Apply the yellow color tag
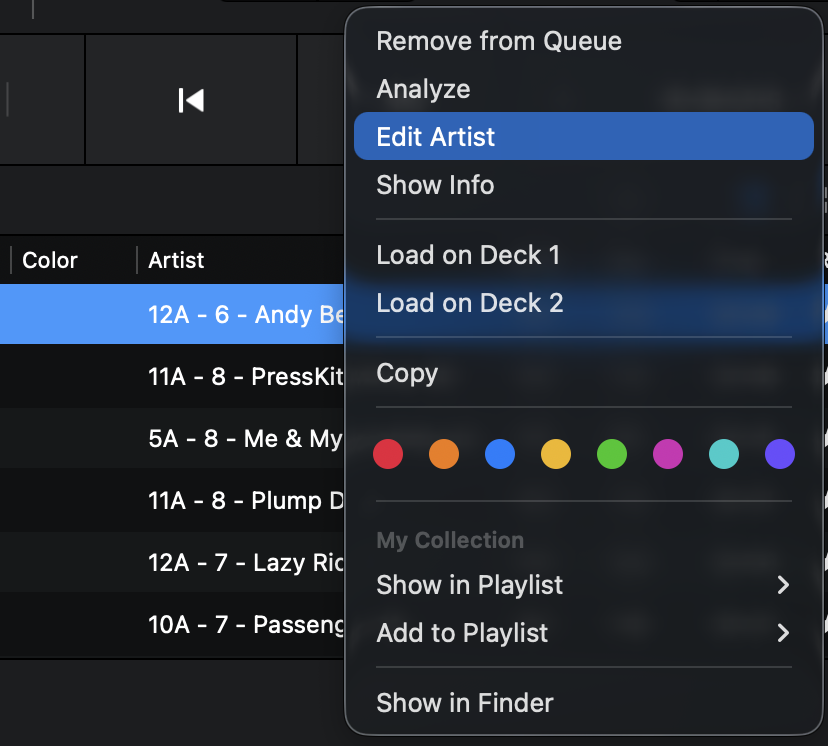828x746 pixels. point(556,455)
